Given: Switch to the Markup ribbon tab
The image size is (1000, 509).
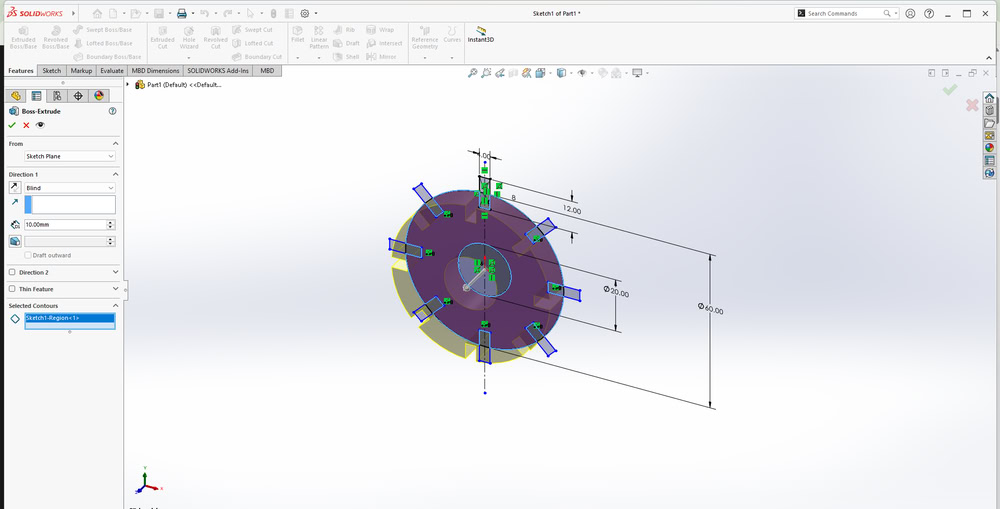Looking at the screenshot, I should (x=81, y=71).
